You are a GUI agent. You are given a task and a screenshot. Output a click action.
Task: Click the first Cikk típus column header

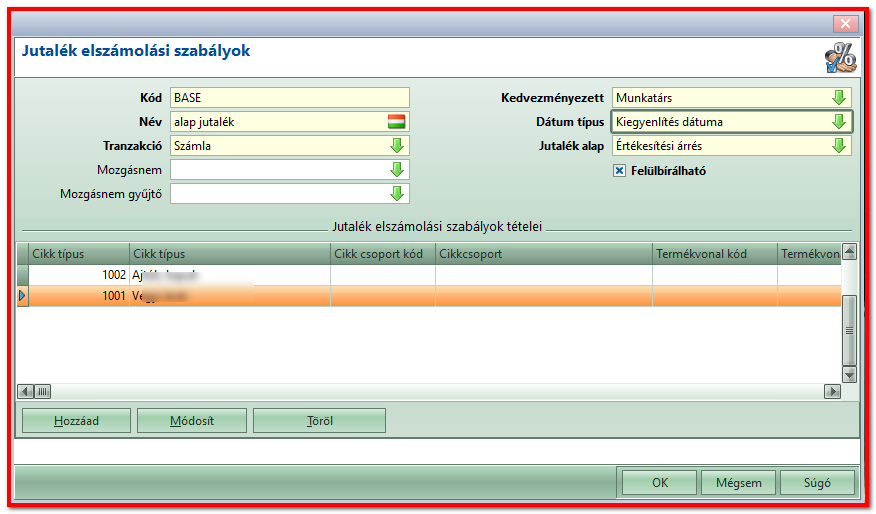(x=79, y=254)
